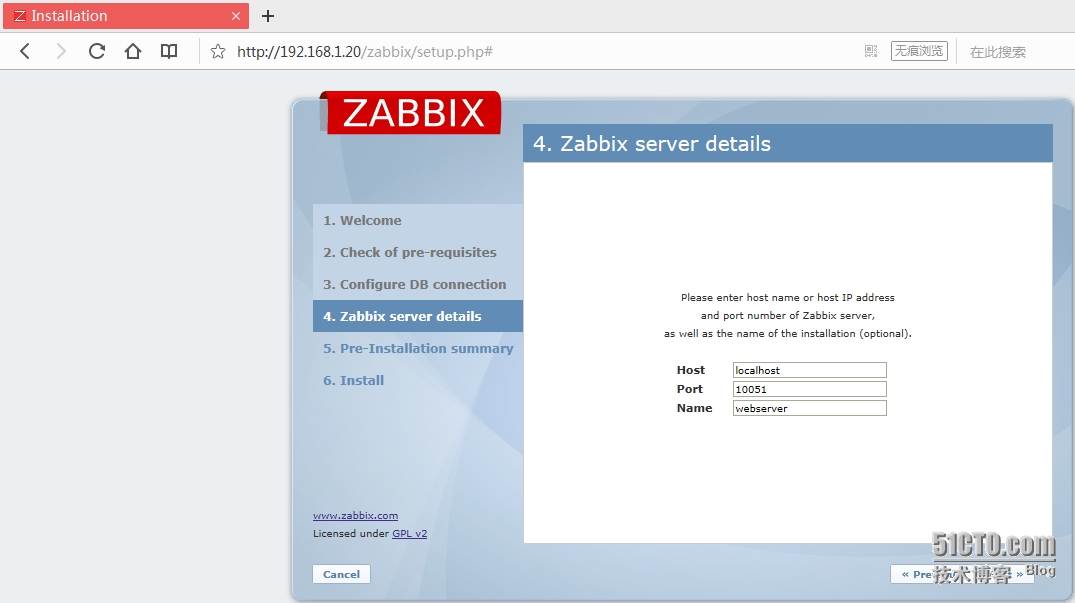
Task: Select step 6. Install
Action: 354,380
